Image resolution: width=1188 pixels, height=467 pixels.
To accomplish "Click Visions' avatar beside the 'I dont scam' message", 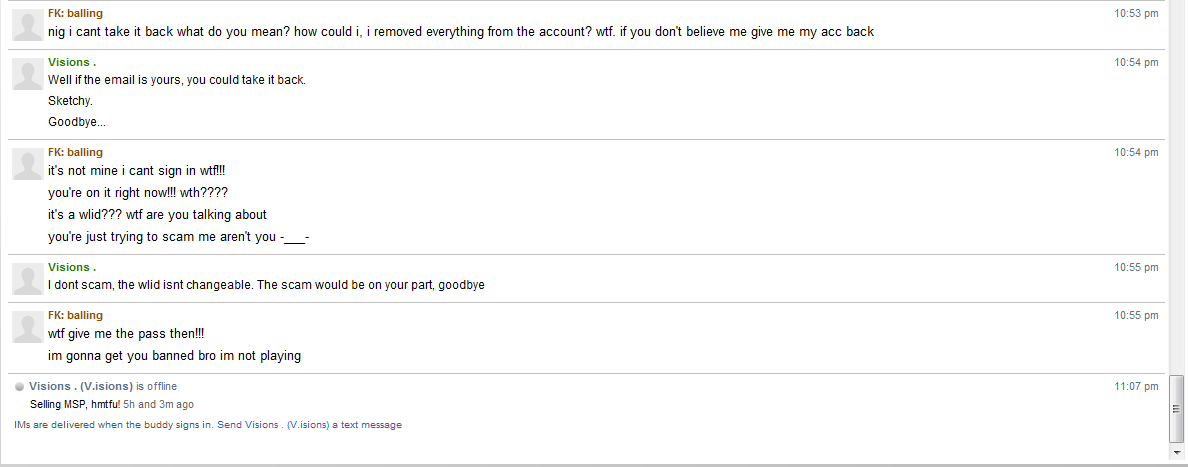I will click(27, 278).
